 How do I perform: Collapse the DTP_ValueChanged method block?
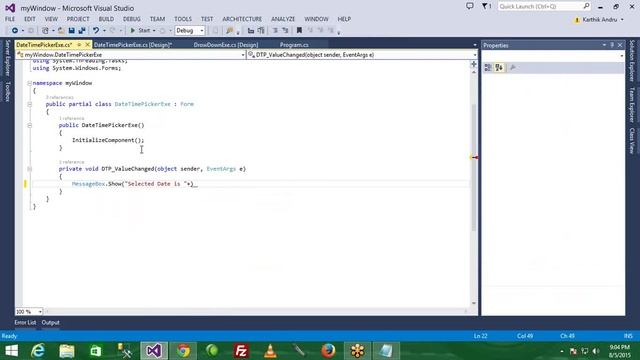pyautogui.click(x=29, y=169)
